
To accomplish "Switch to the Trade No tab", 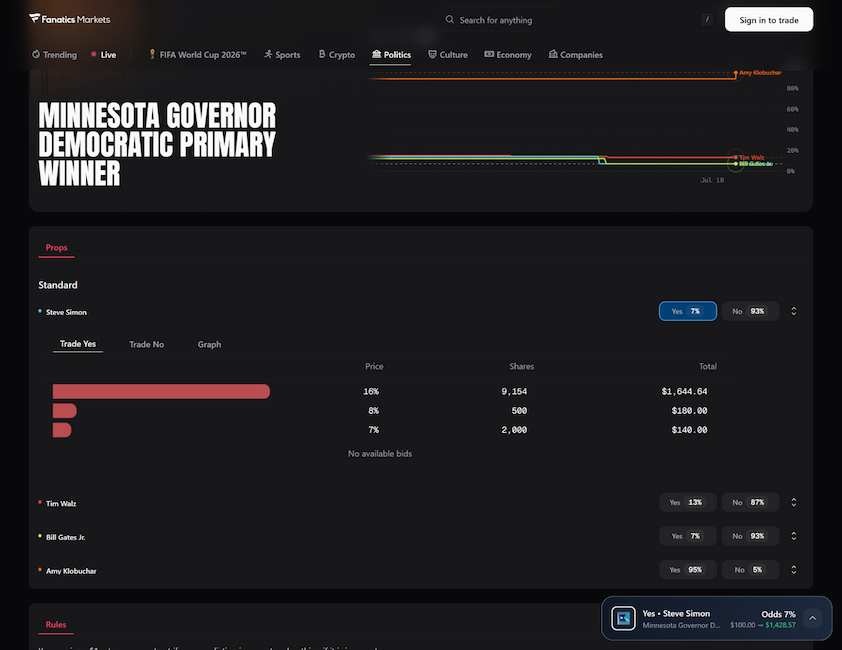I will click(147, 344).
